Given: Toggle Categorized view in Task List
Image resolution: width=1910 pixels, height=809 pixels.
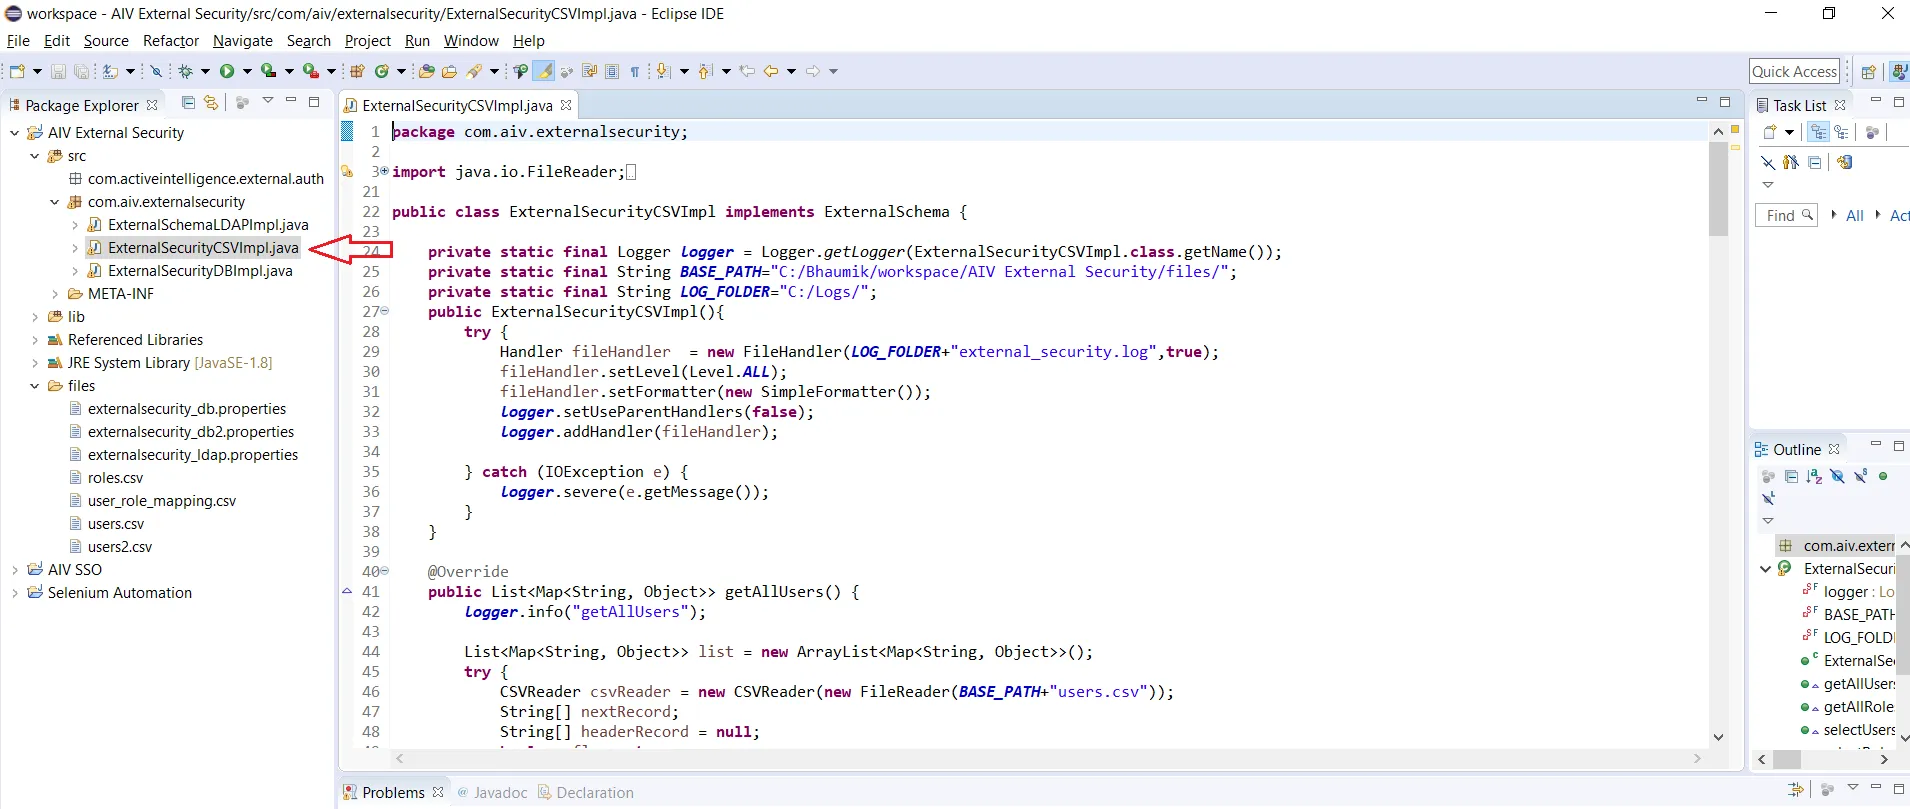Looking at the screenshot, I should [x=1819, y=132].
